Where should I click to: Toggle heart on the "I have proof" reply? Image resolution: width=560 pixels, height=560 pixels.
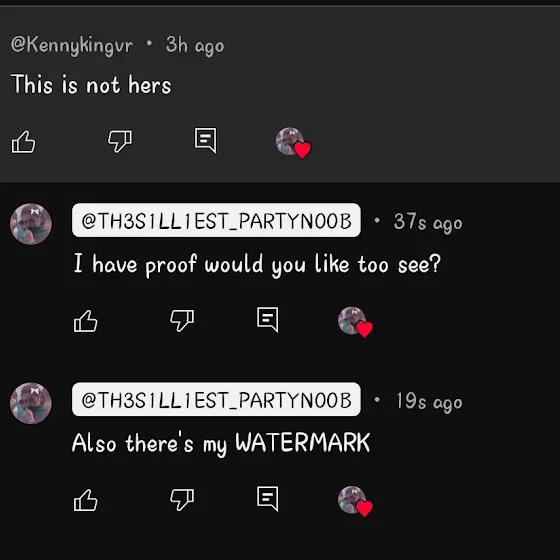click(x=355, y=322)
